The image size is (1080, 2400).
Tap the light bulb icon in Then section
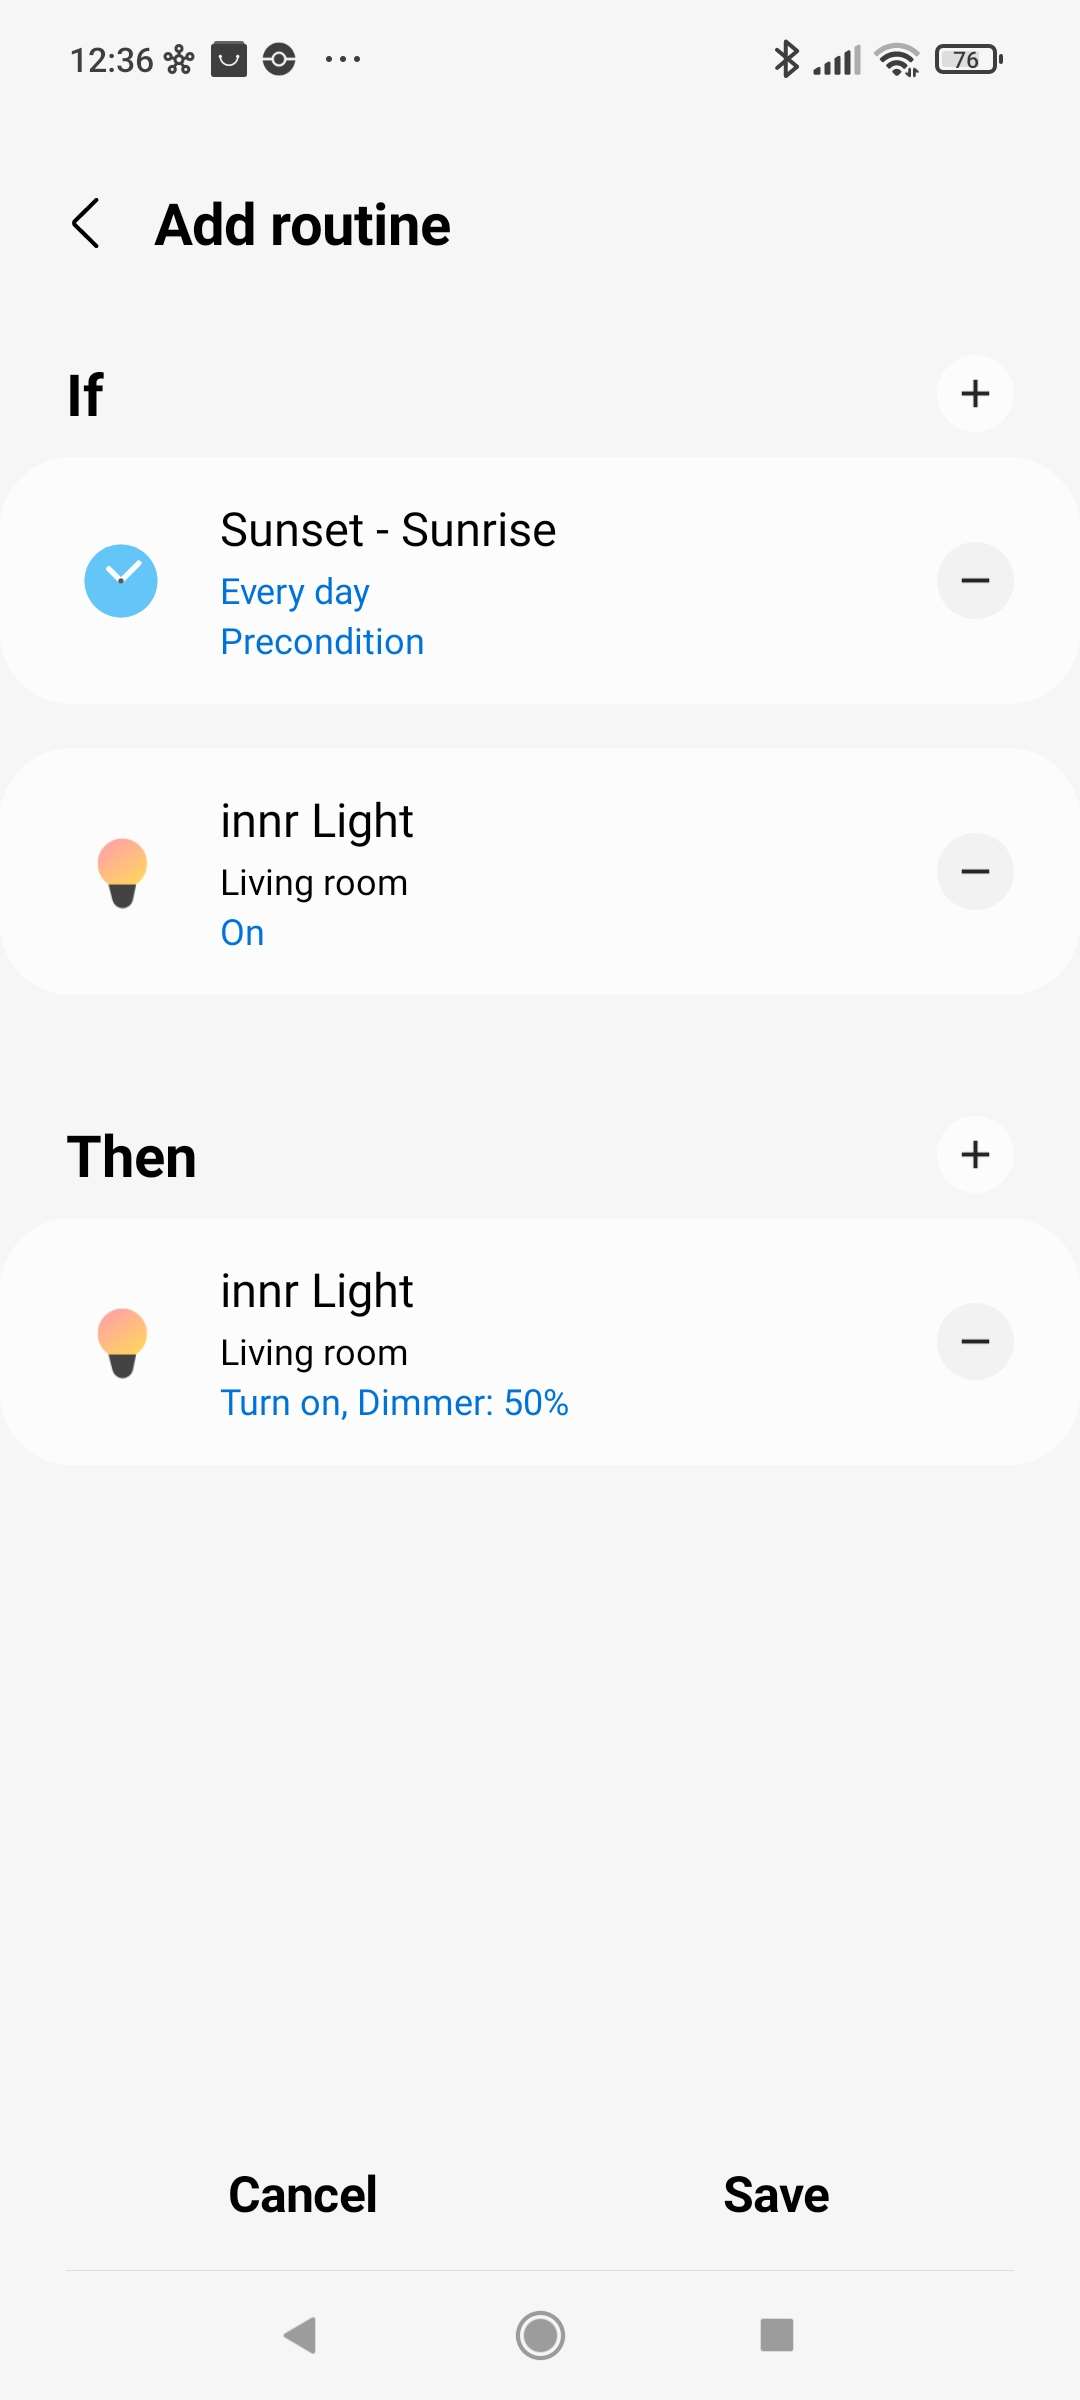pos(122,1342)
